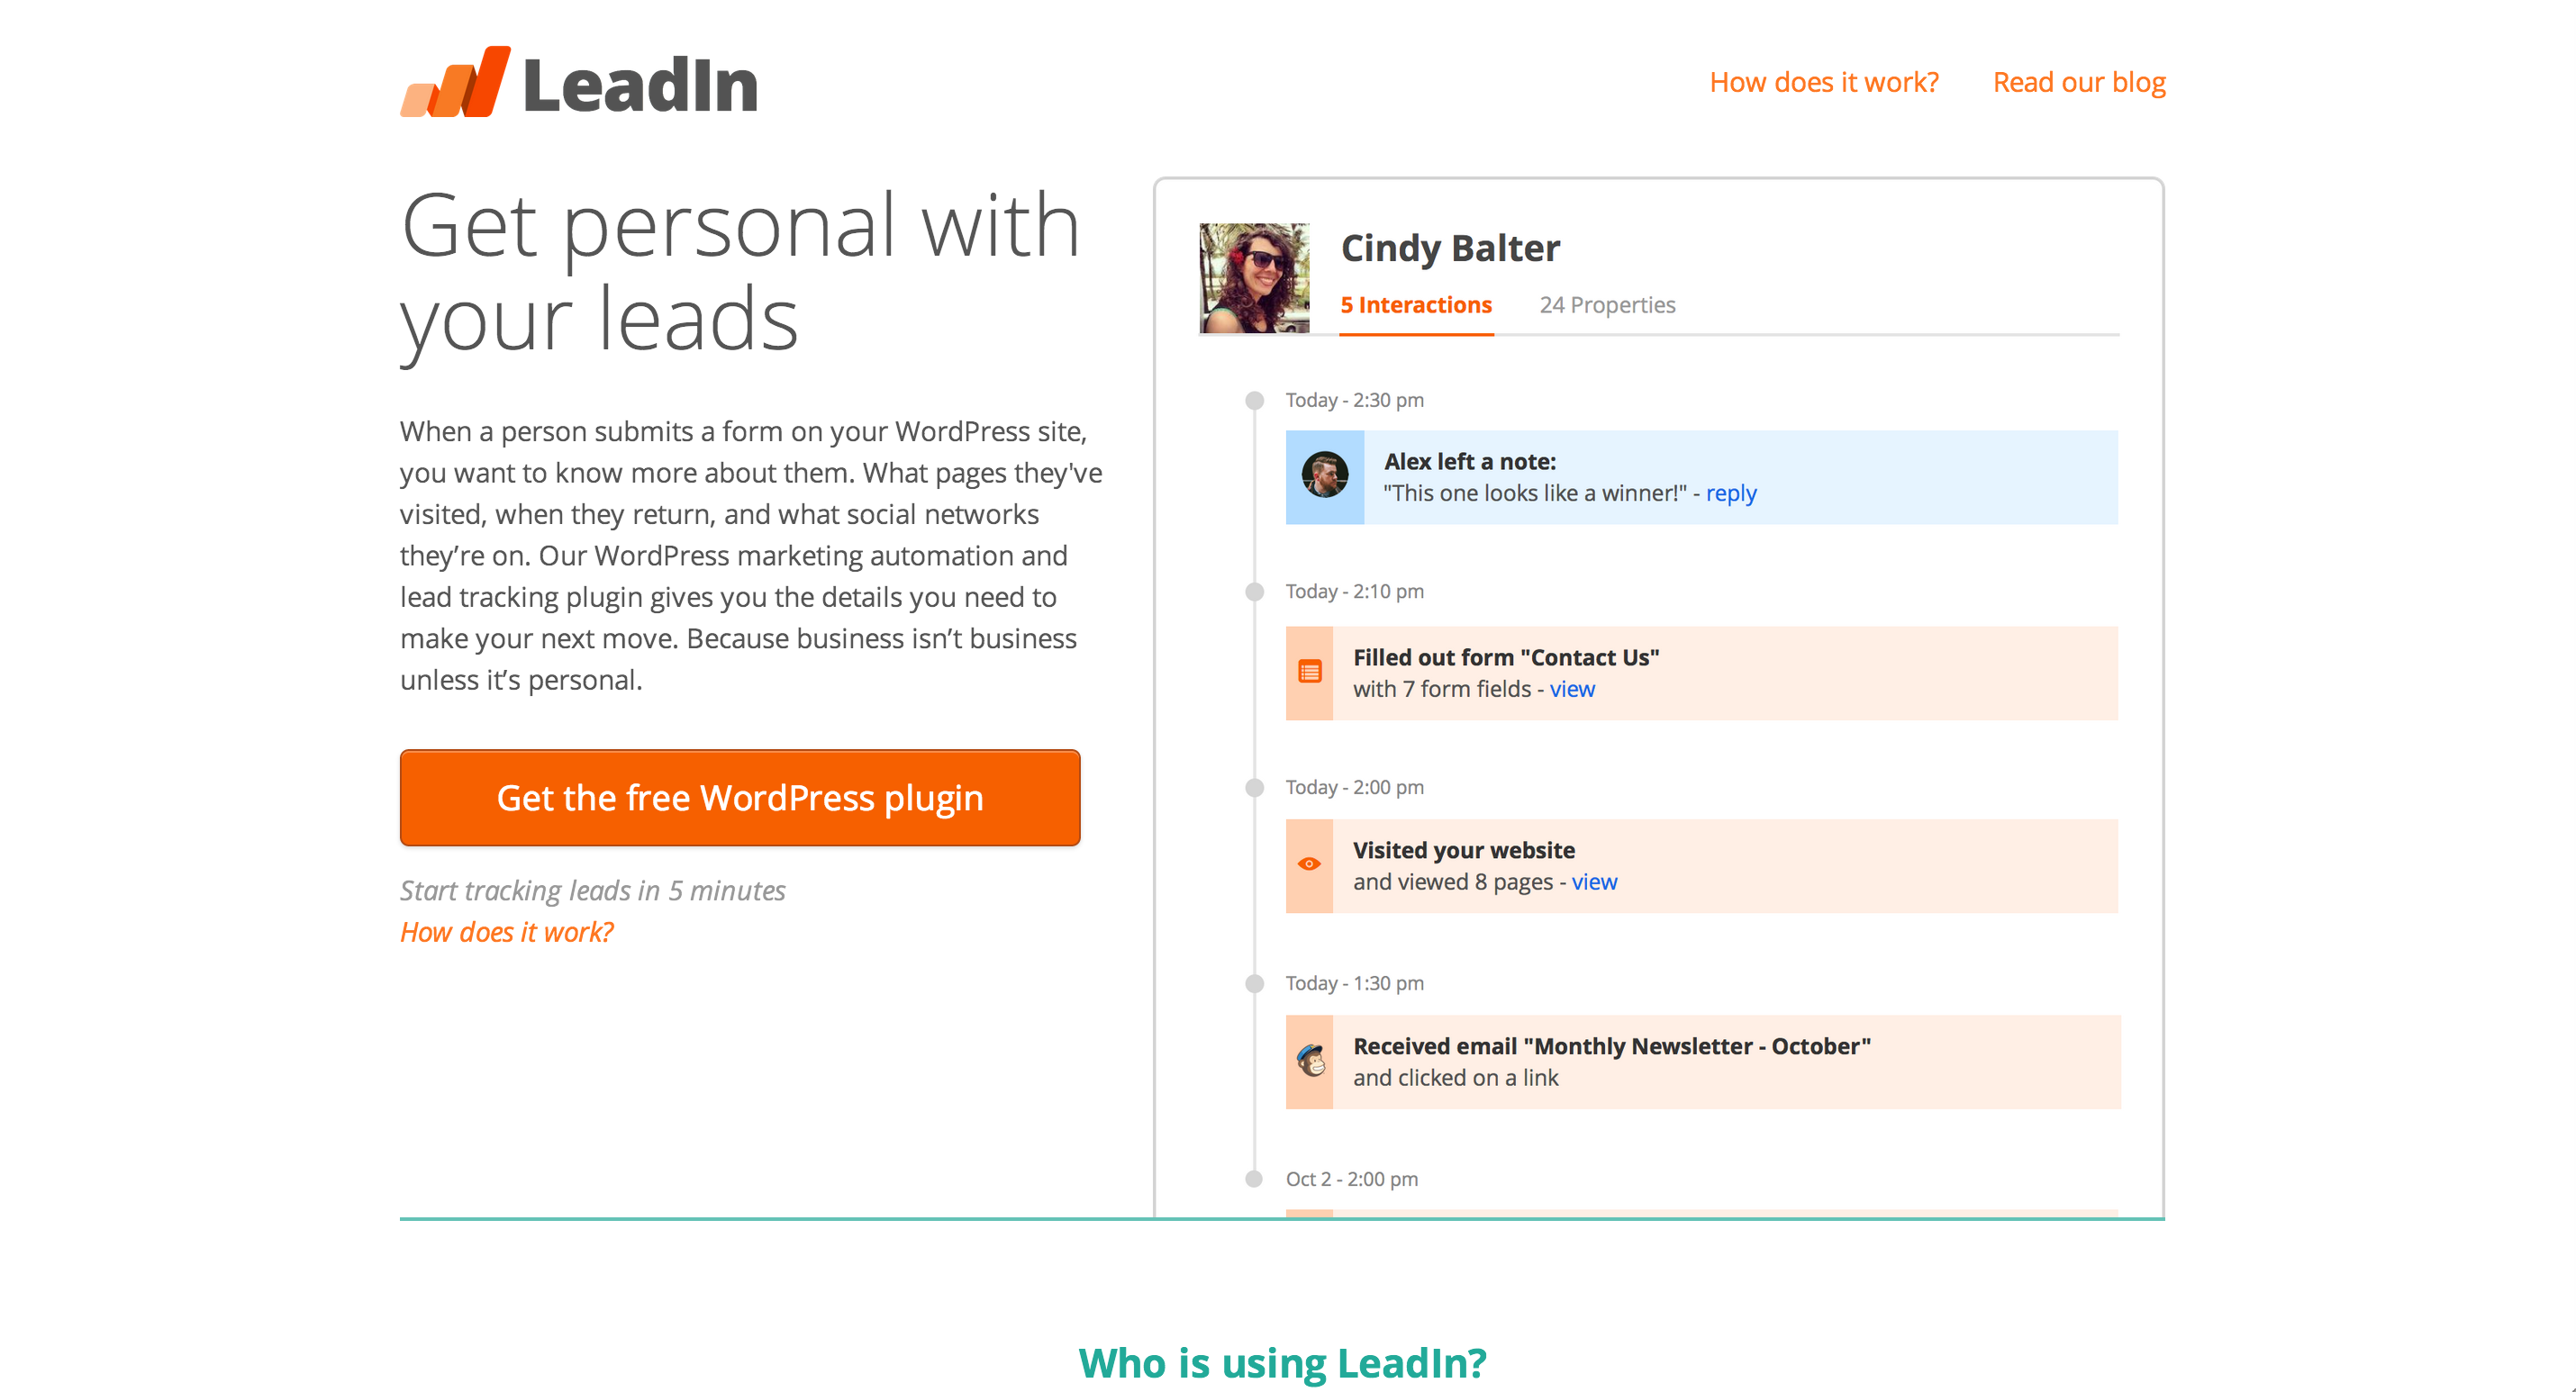This screenshot has height=1392, width=2576.
Task: Click view link for 8 pages viewed
Action: pos(1594,882)
